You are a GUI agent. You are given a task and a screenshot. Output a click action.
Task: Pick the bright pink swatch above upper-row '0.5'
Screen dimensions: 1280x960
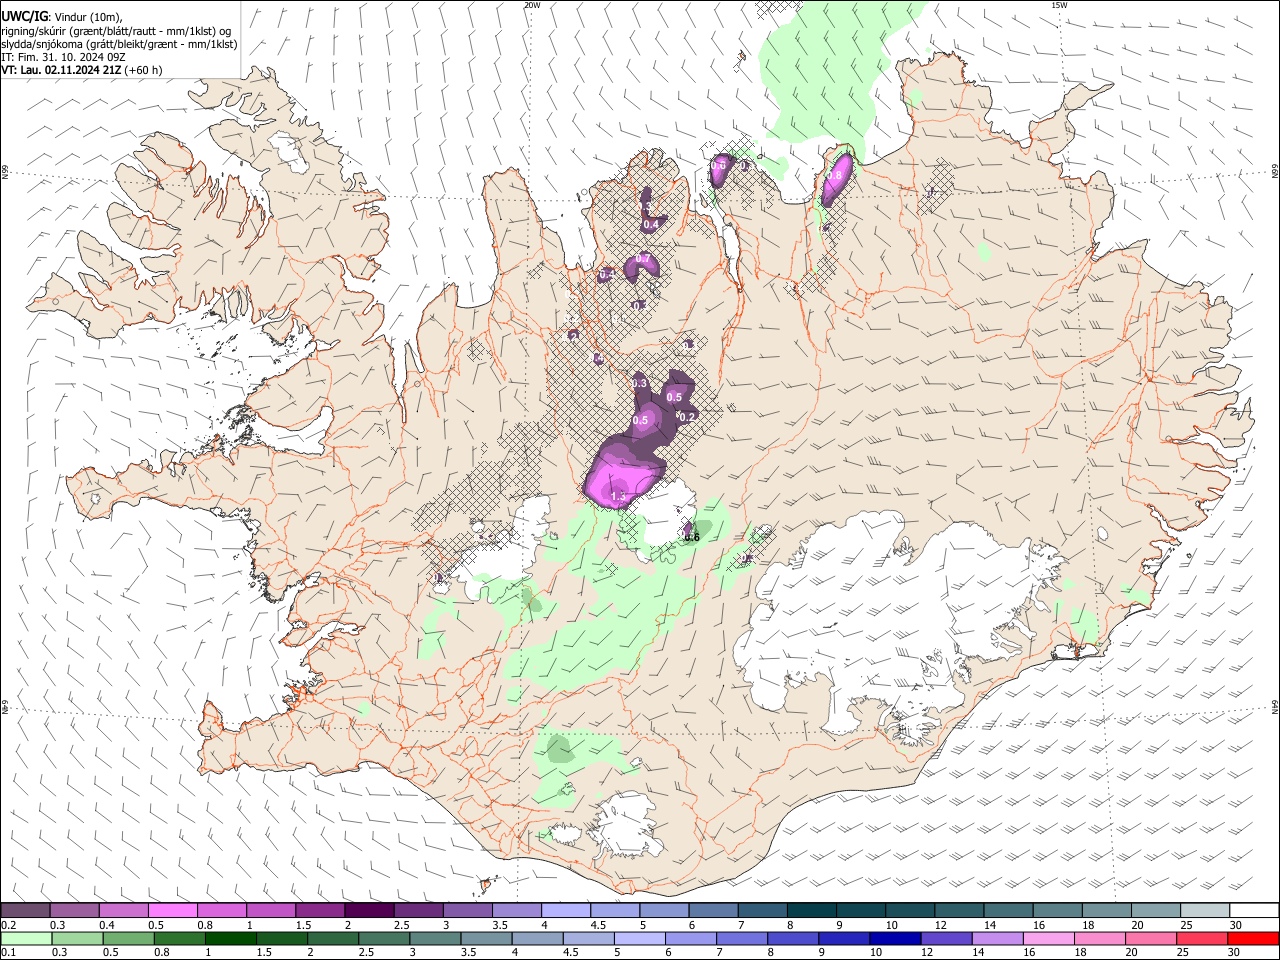173,910
